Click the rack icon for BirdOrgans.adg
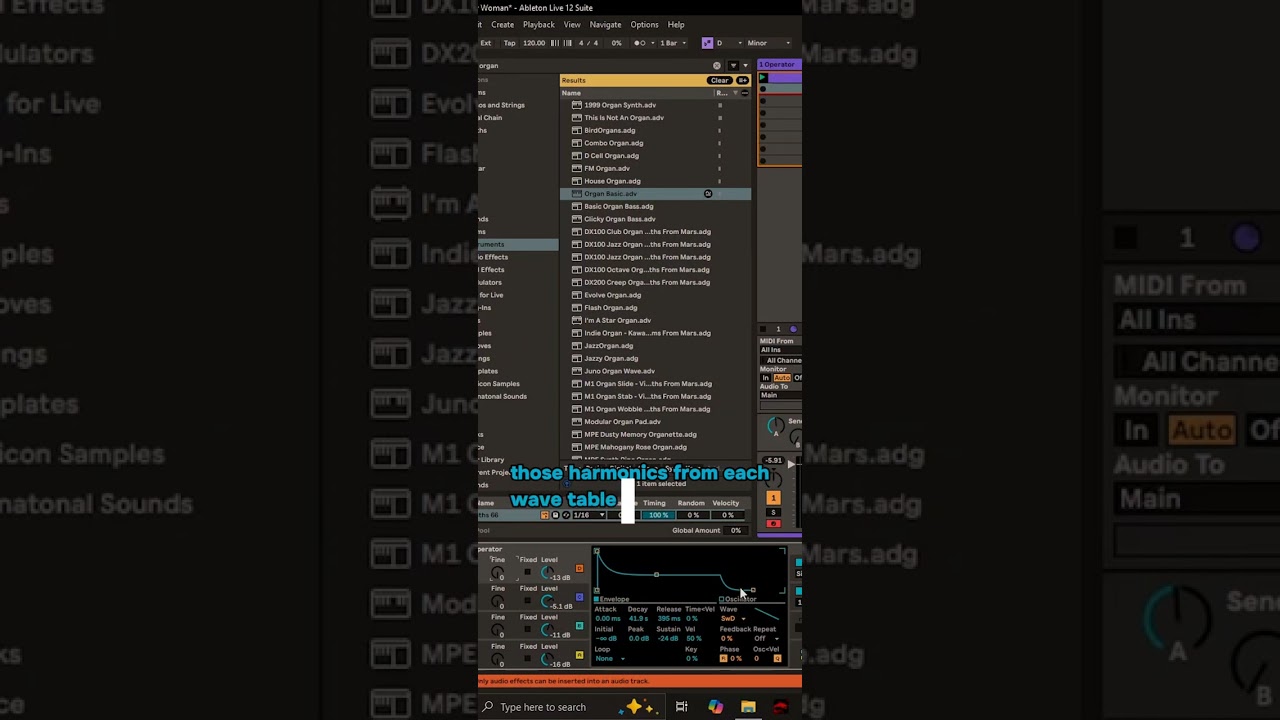 point(577,130)
